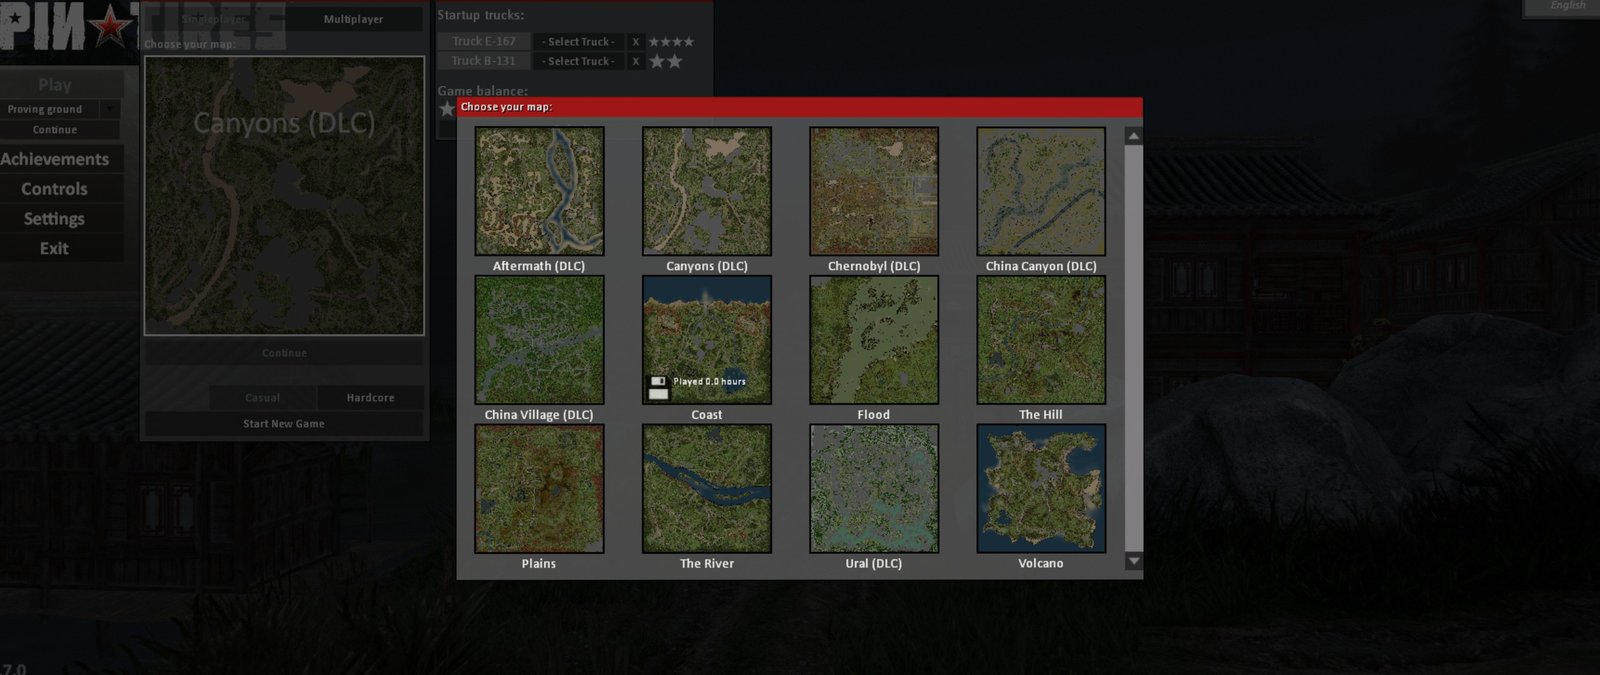Pick the Chernobyl (DLC) map
The width and height of the screenshot is (1600, 675).
(874, 191)
